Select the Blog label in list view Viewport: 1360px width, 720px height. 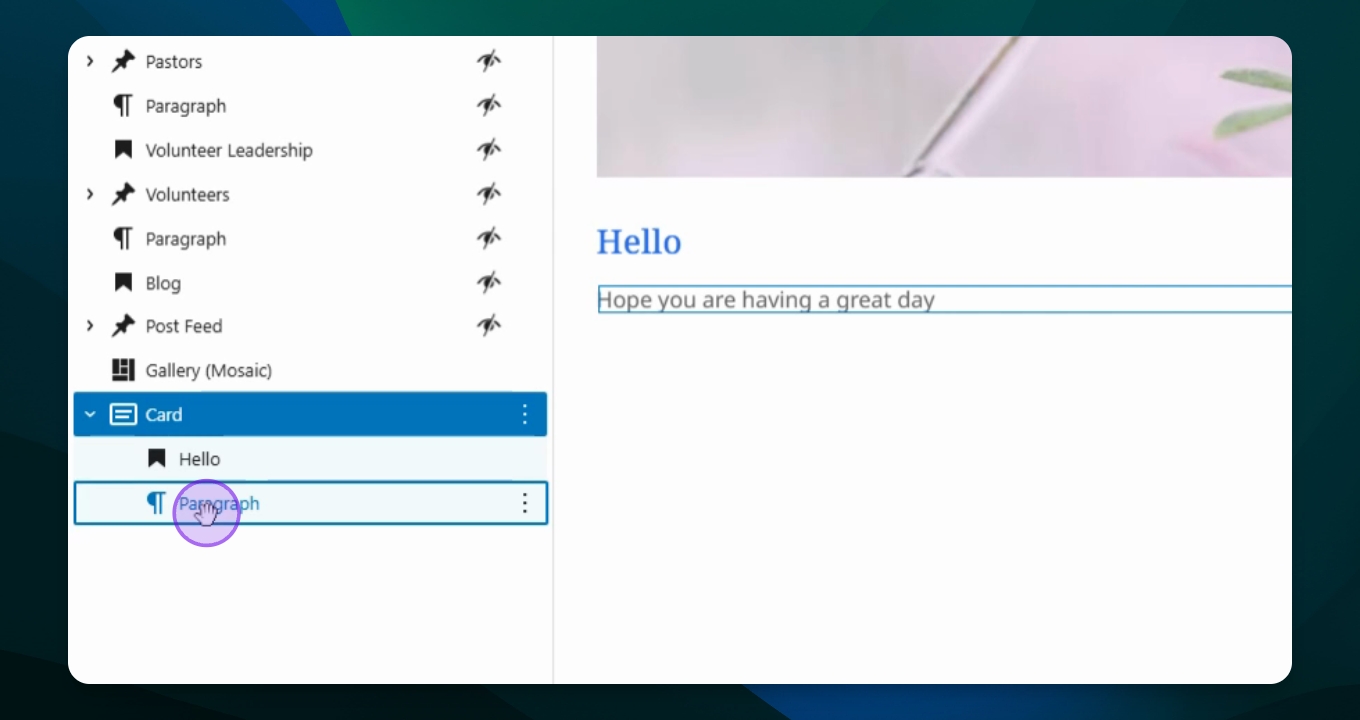point(163,283)
